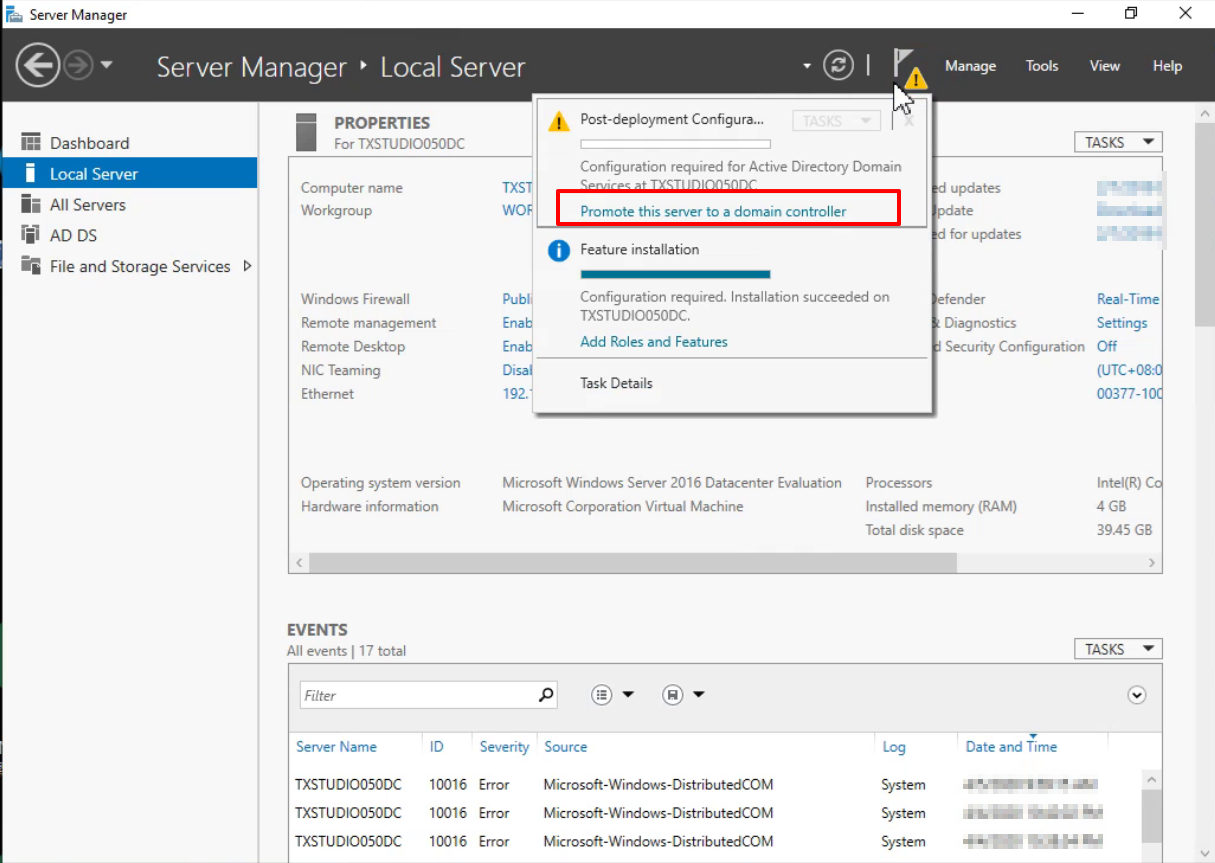Sort by Log column header
1215x863 pixels.
(x=893, y=747)
